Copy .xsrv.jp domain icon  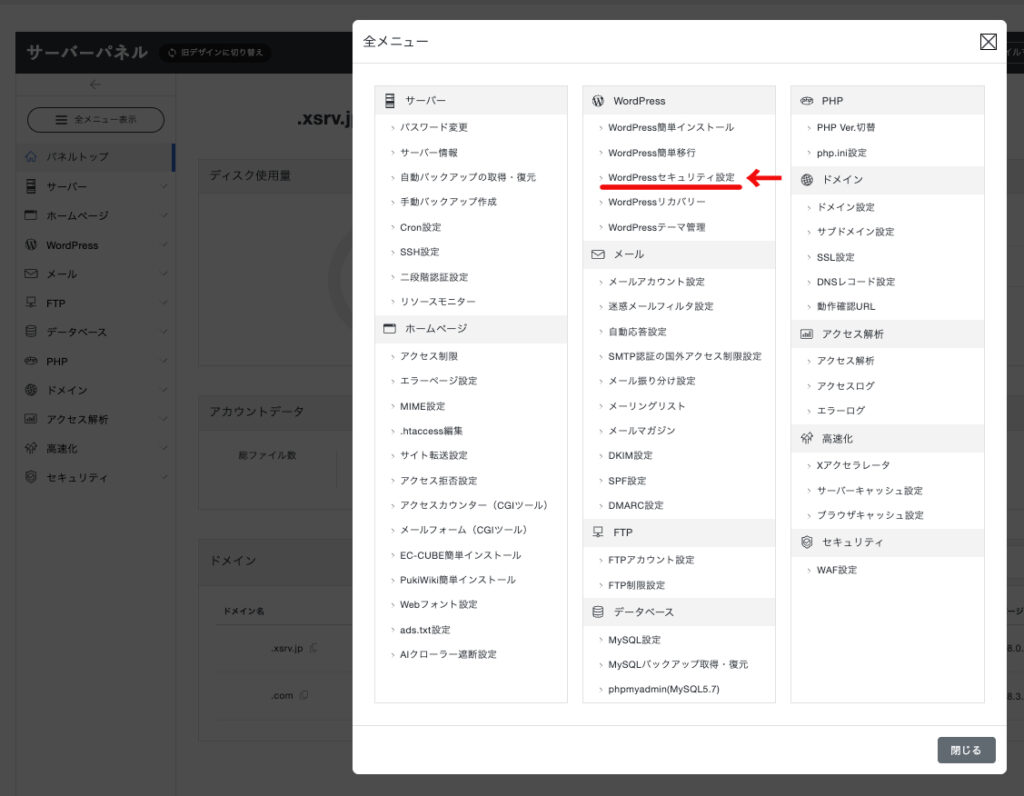click(x=314, y=648)
